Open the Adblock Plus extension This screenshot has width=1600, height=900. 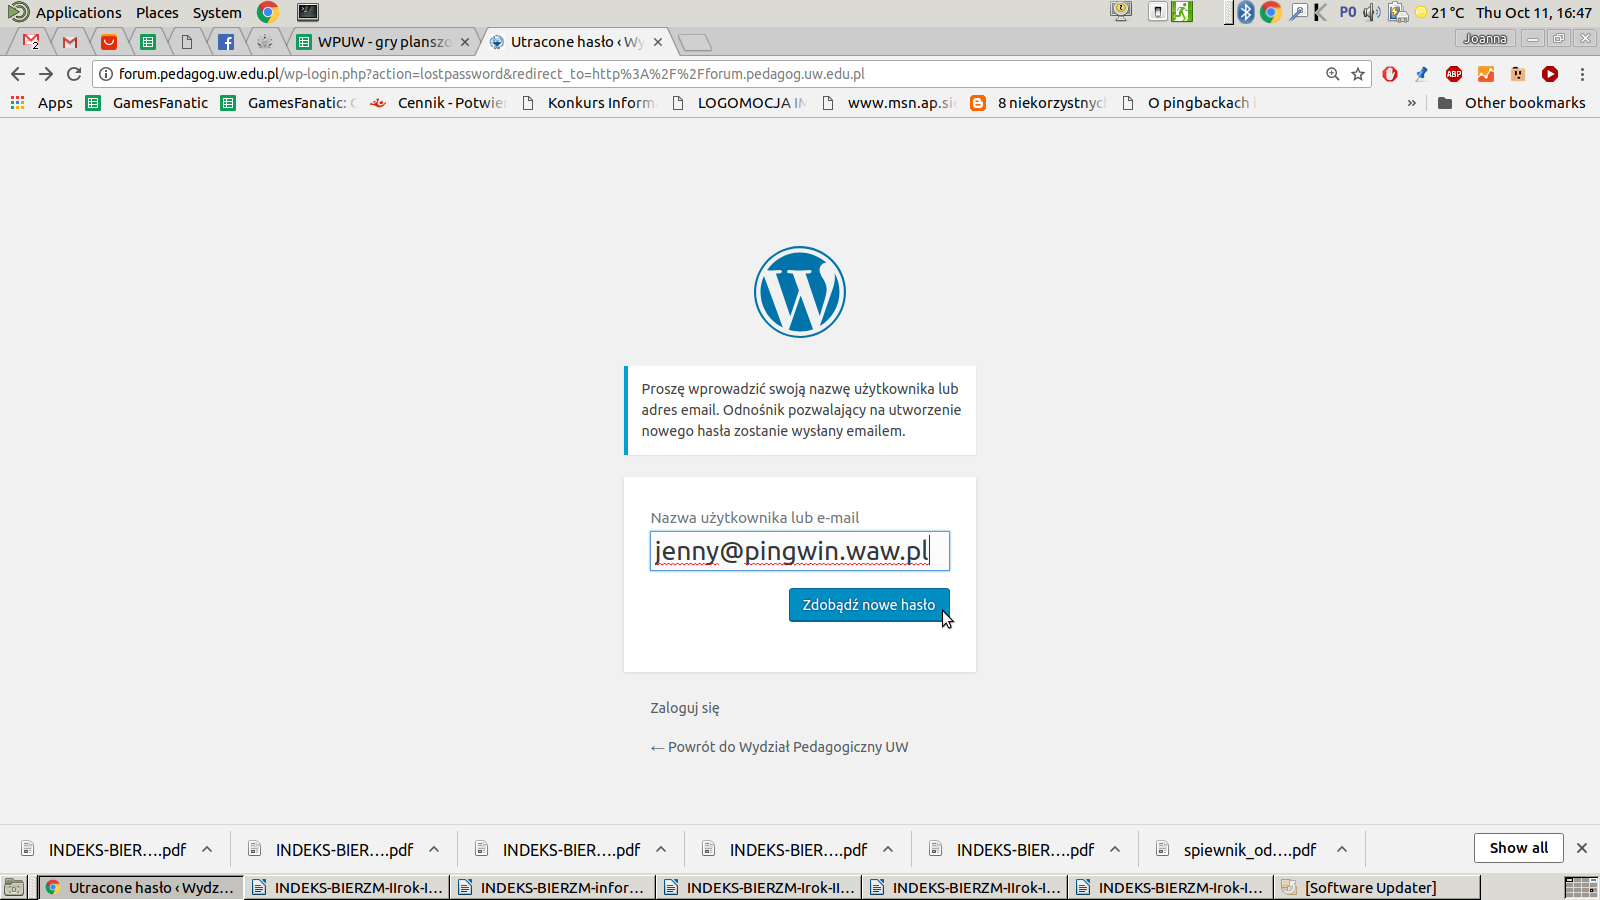coord(1454,74)
